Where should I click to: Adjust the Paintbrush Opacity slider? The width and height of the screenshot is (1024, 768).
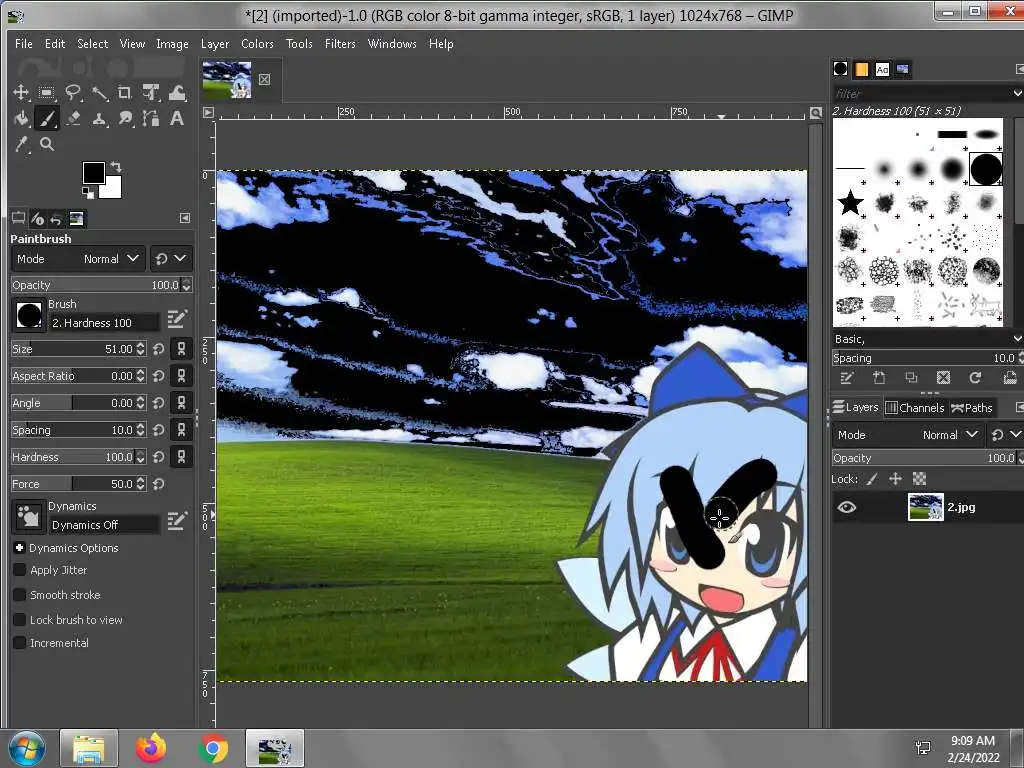(x=95, y=285)
